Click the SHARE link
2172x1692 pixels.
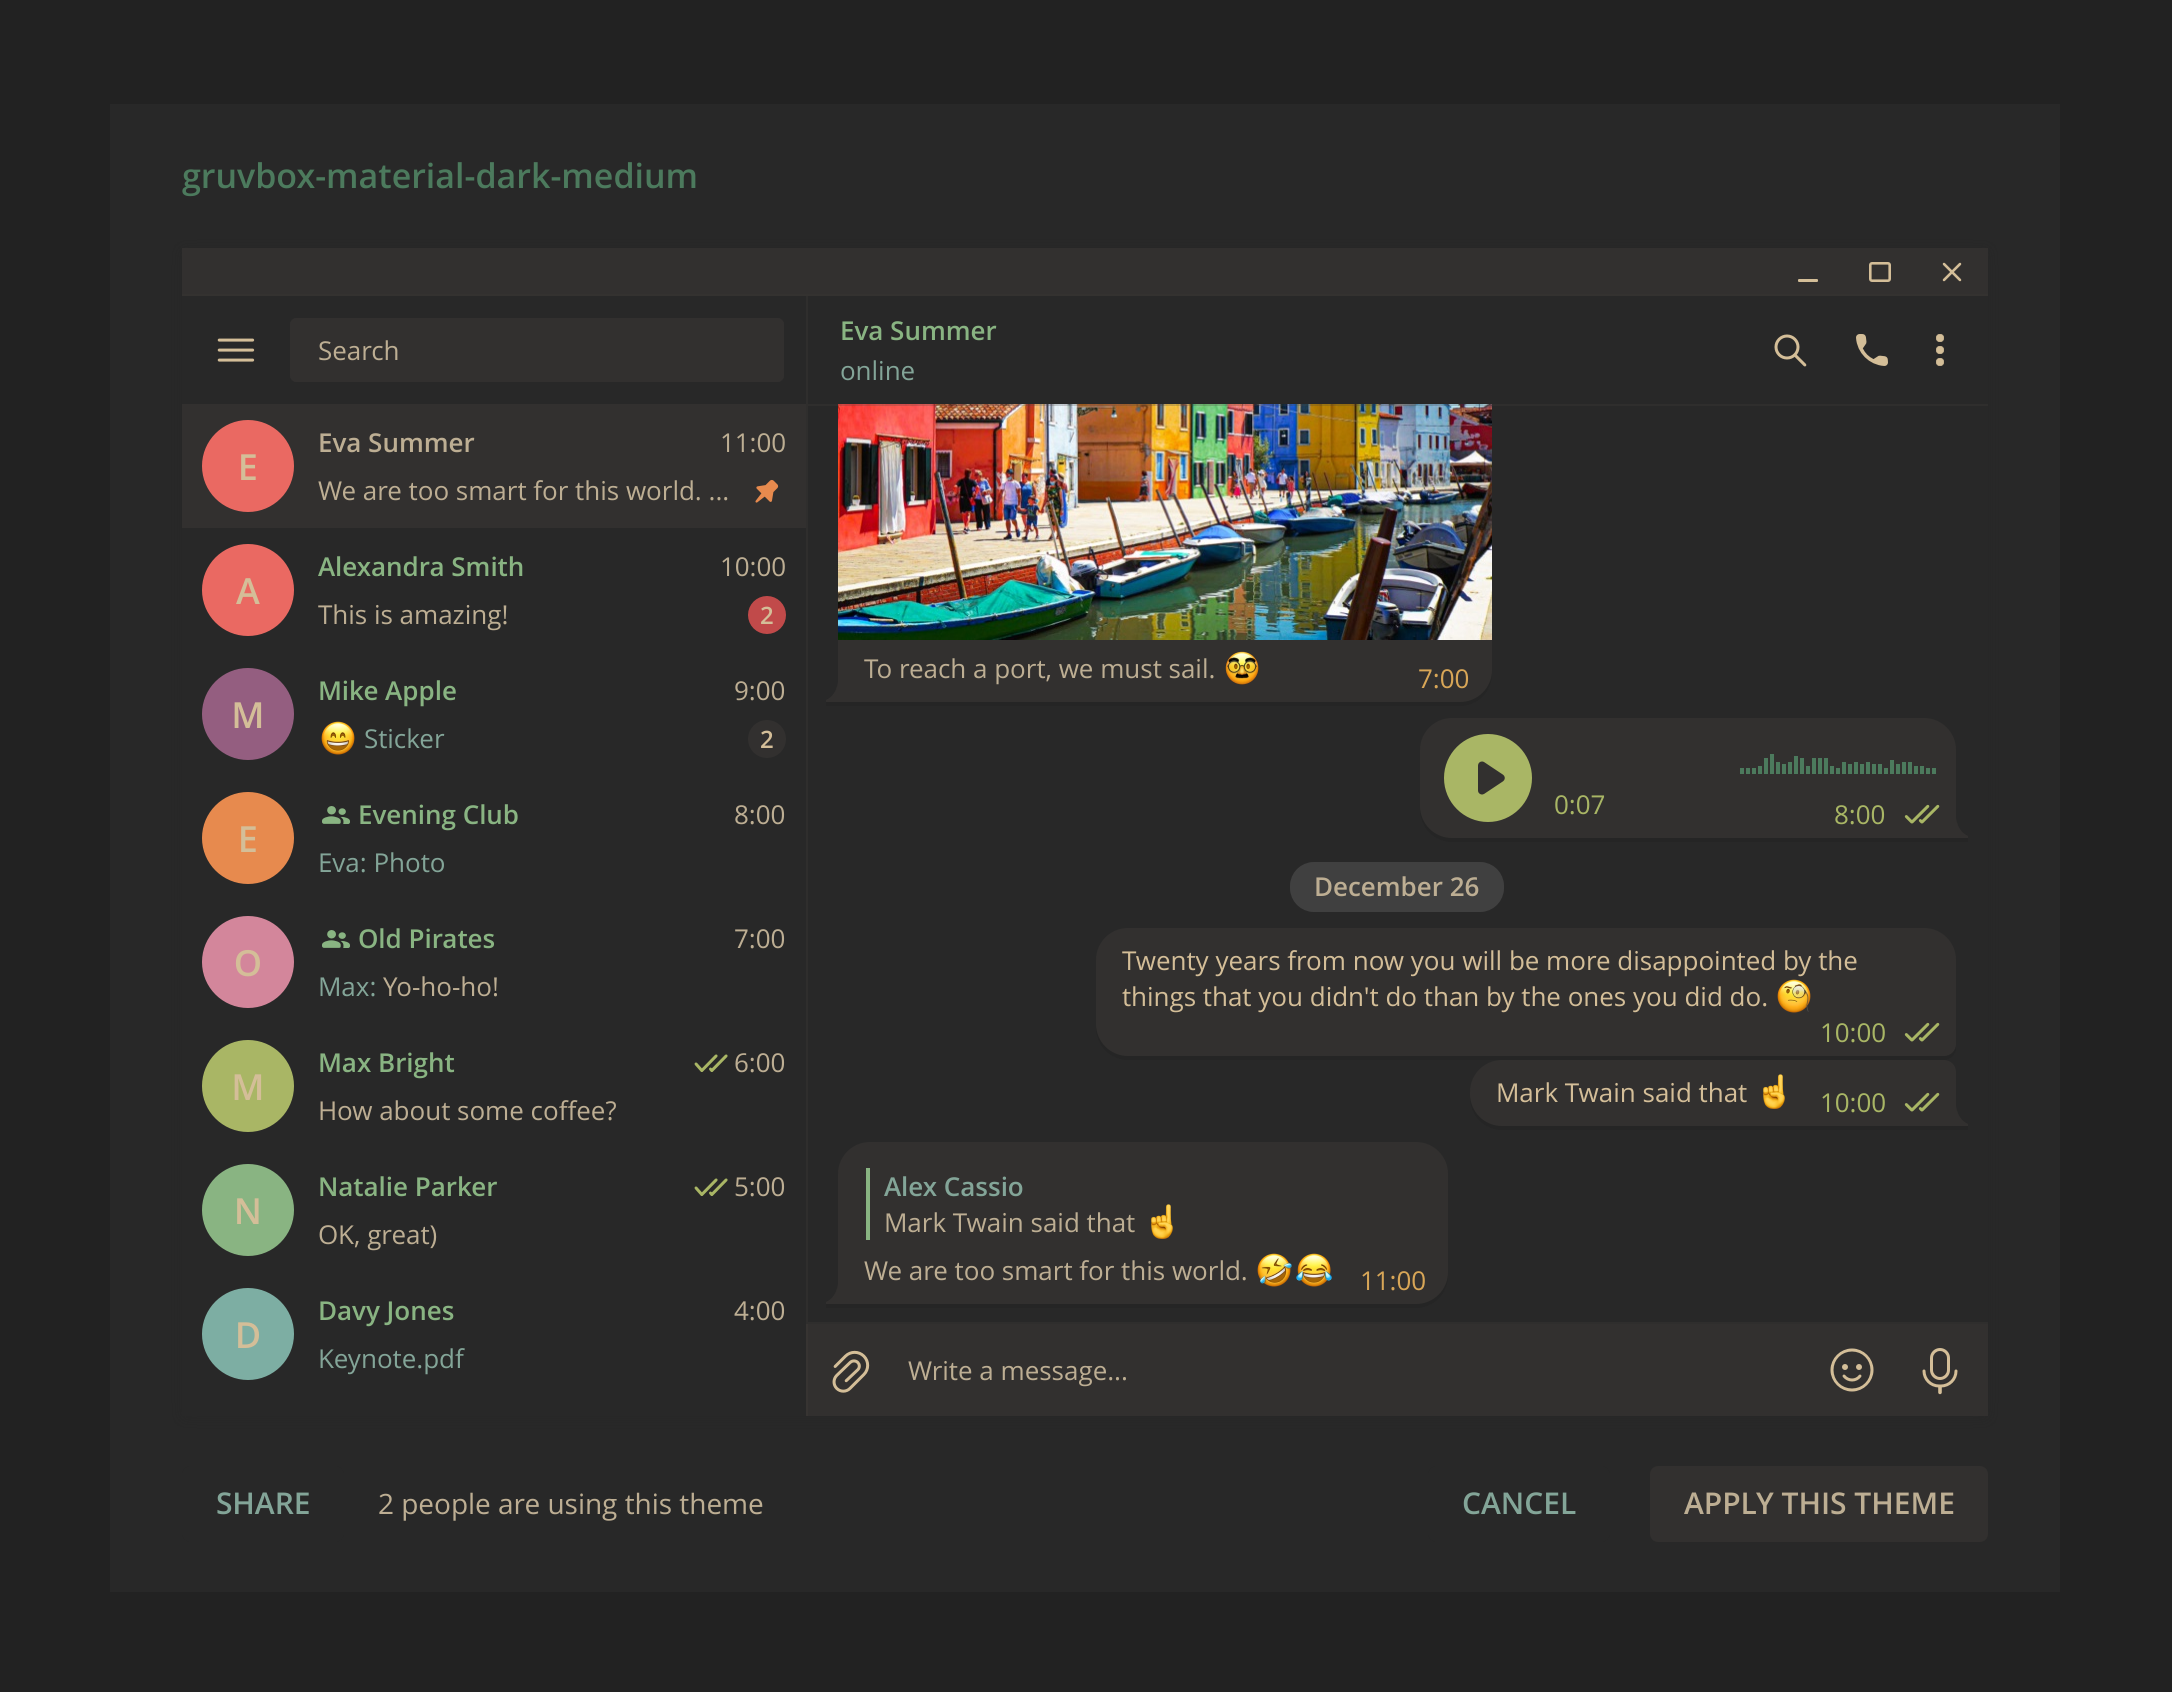click(x=263, y=1503)
